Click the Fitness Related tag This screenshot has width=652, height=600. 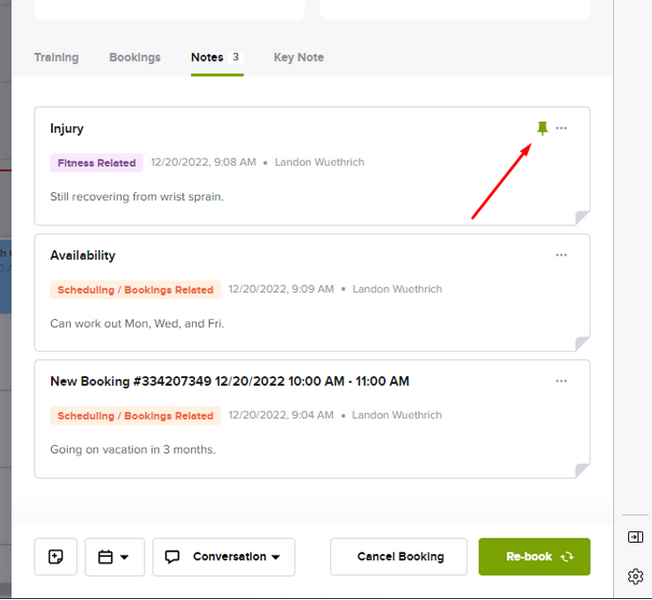tap(96, 163)
